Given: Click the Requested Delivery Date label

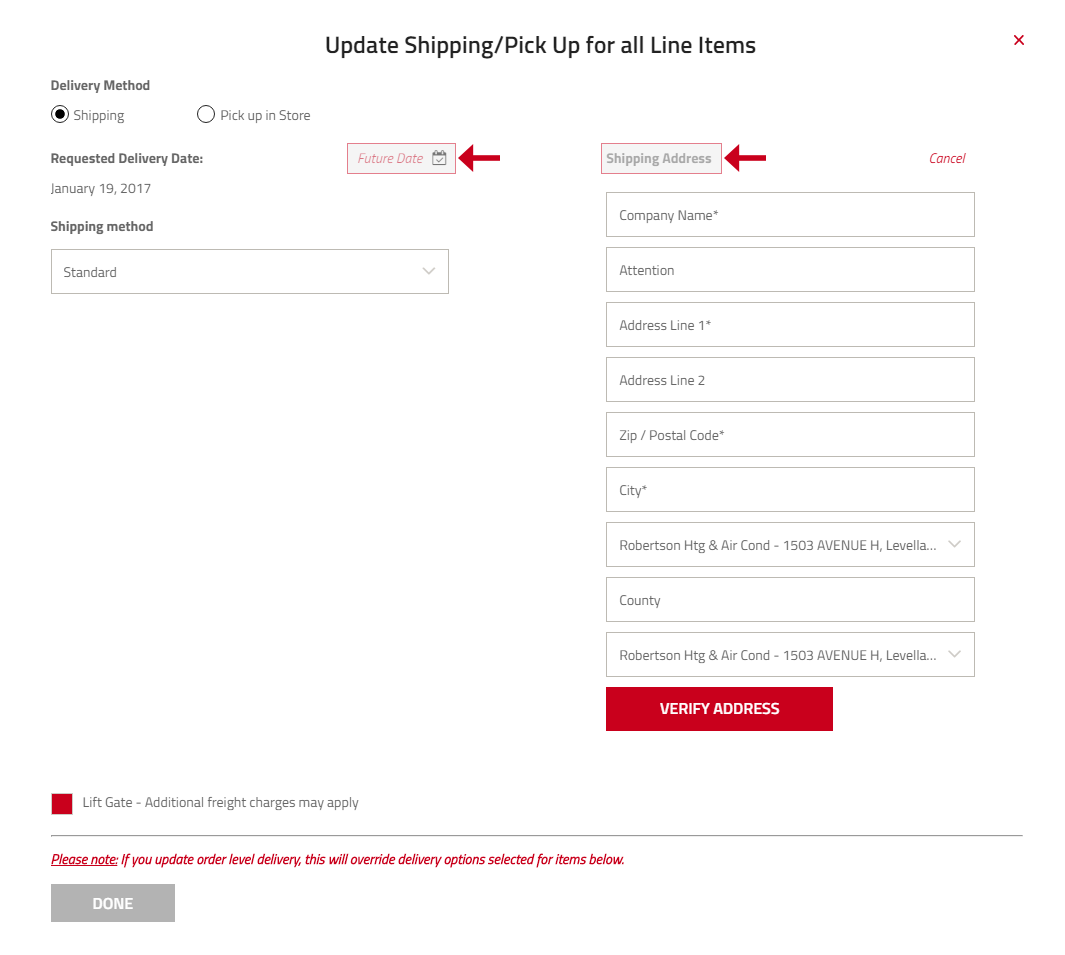Looking at the screenshot, I should pos(127,158).
